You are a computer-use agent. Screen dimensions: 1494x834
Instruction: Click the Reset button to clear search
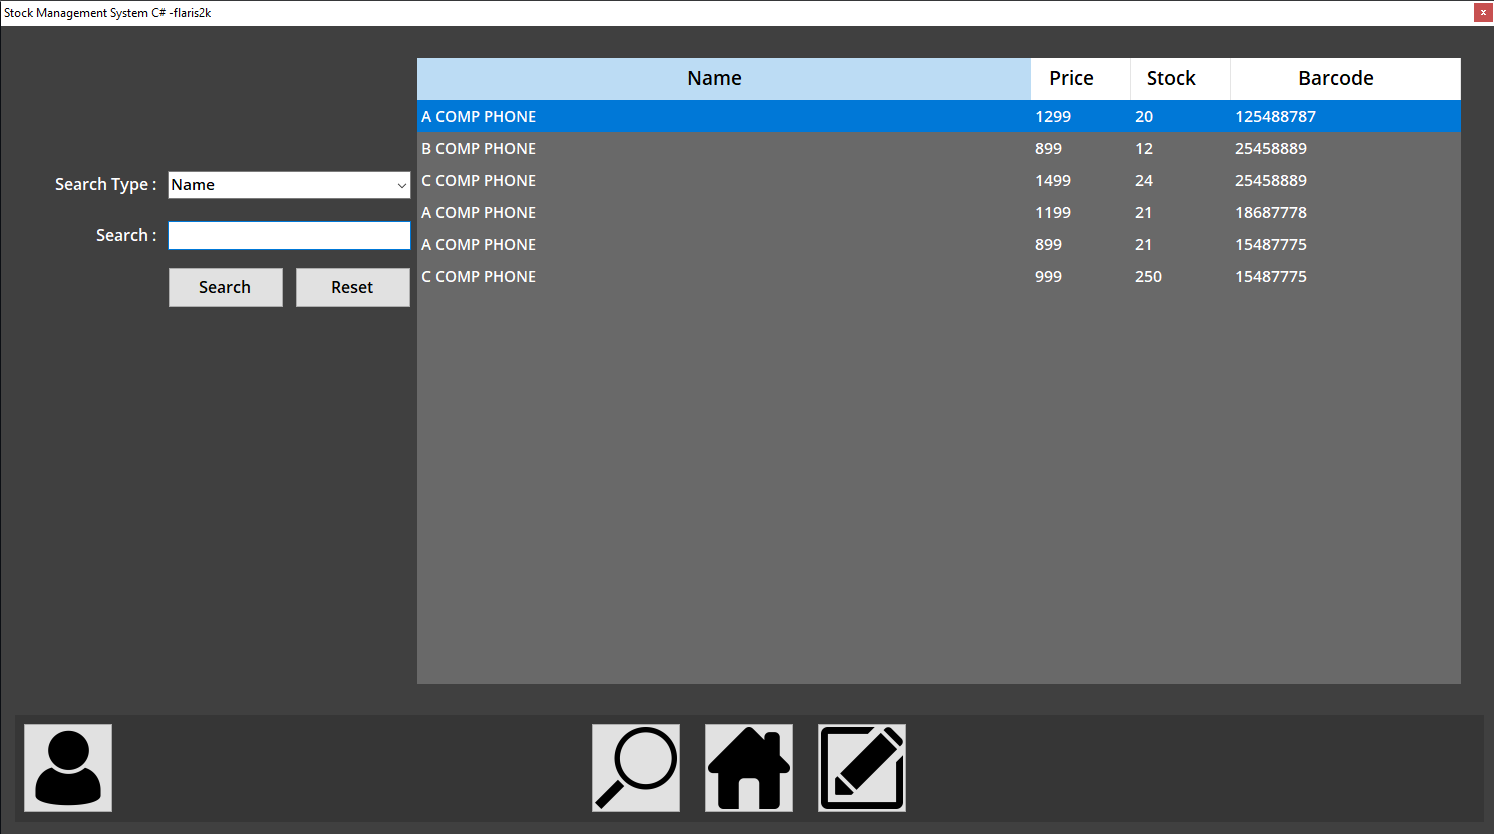[x=352, y=287]
